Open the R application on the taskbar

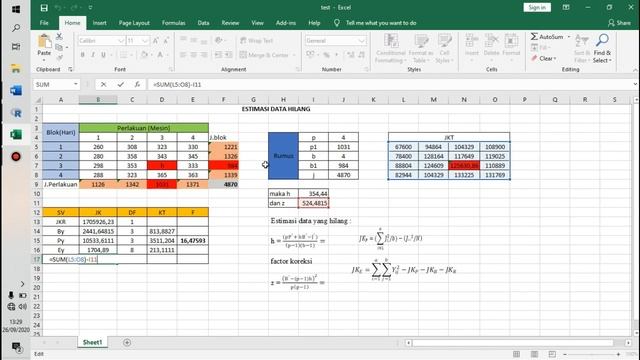(x=16, y=113)
